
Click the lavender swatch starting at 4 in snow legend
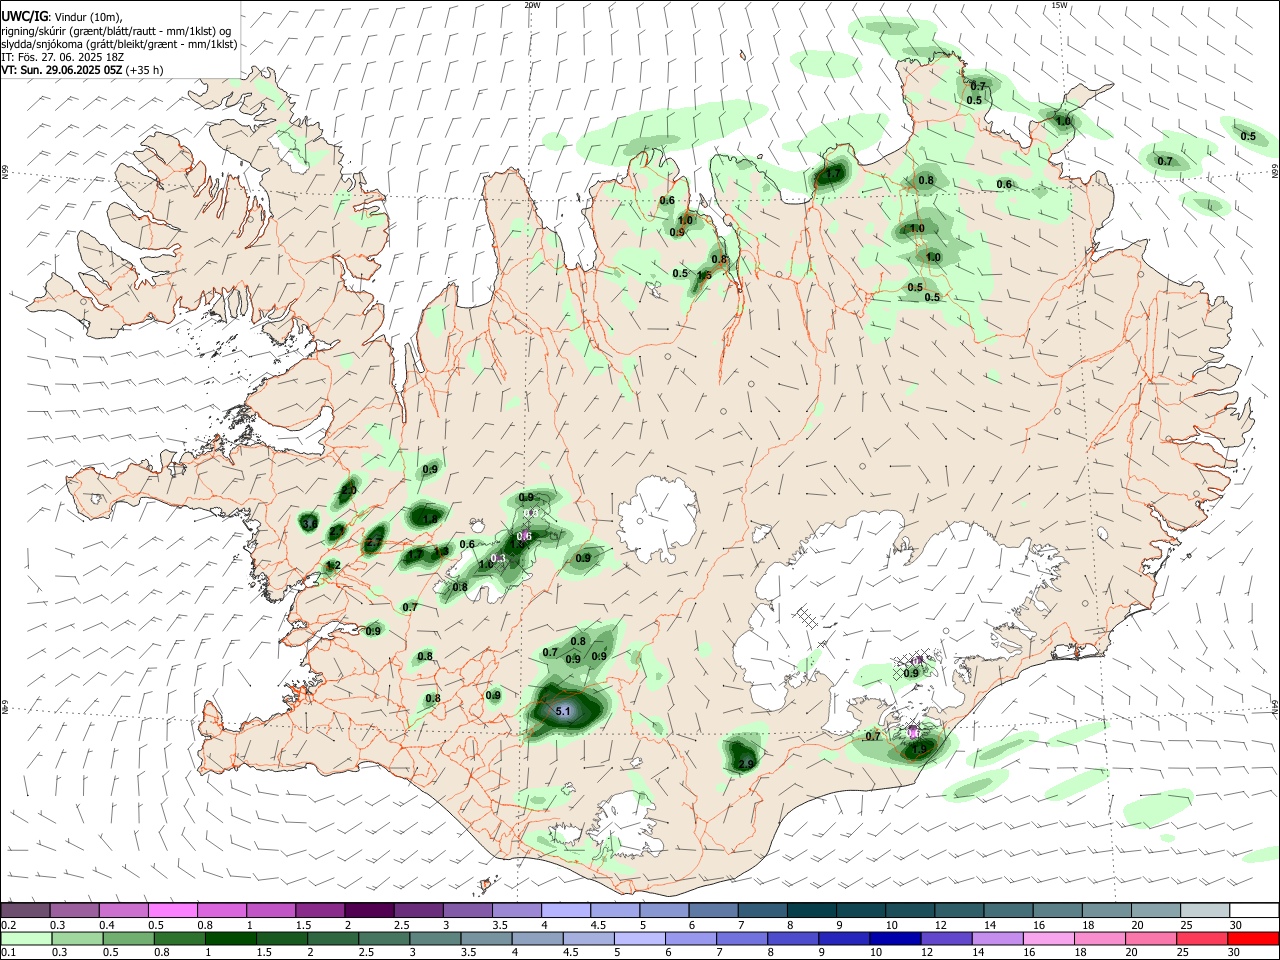[x=565, y=910]
